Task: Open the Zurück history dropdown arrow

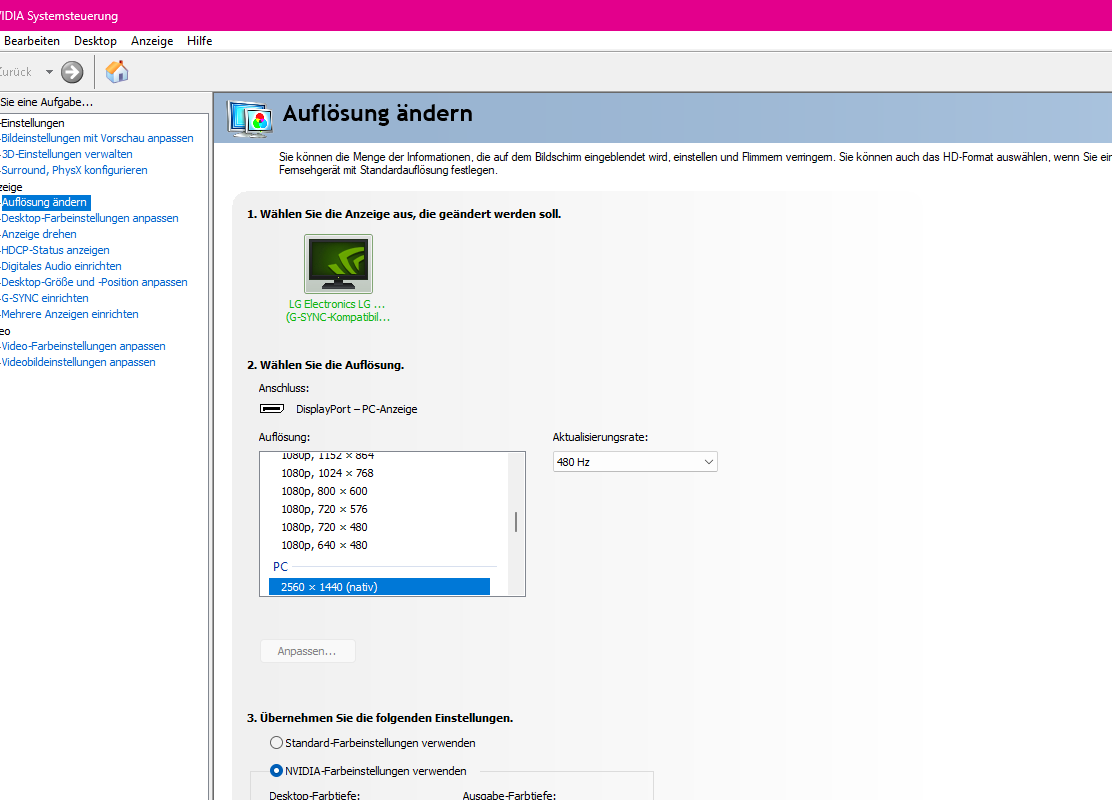Action: tap(49, 72)
